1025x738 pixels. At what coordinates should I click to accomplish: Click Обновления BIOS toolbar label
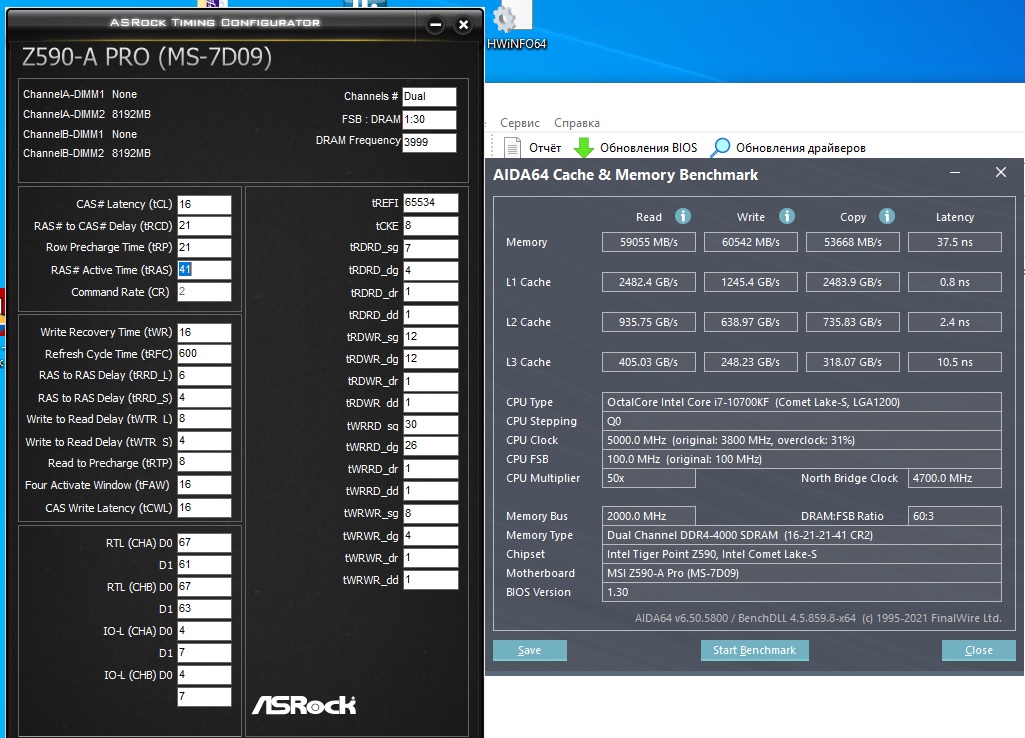coord(648,148)
